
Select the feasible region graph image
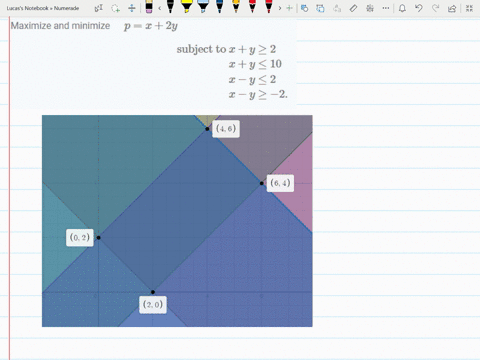coord(177,221)
